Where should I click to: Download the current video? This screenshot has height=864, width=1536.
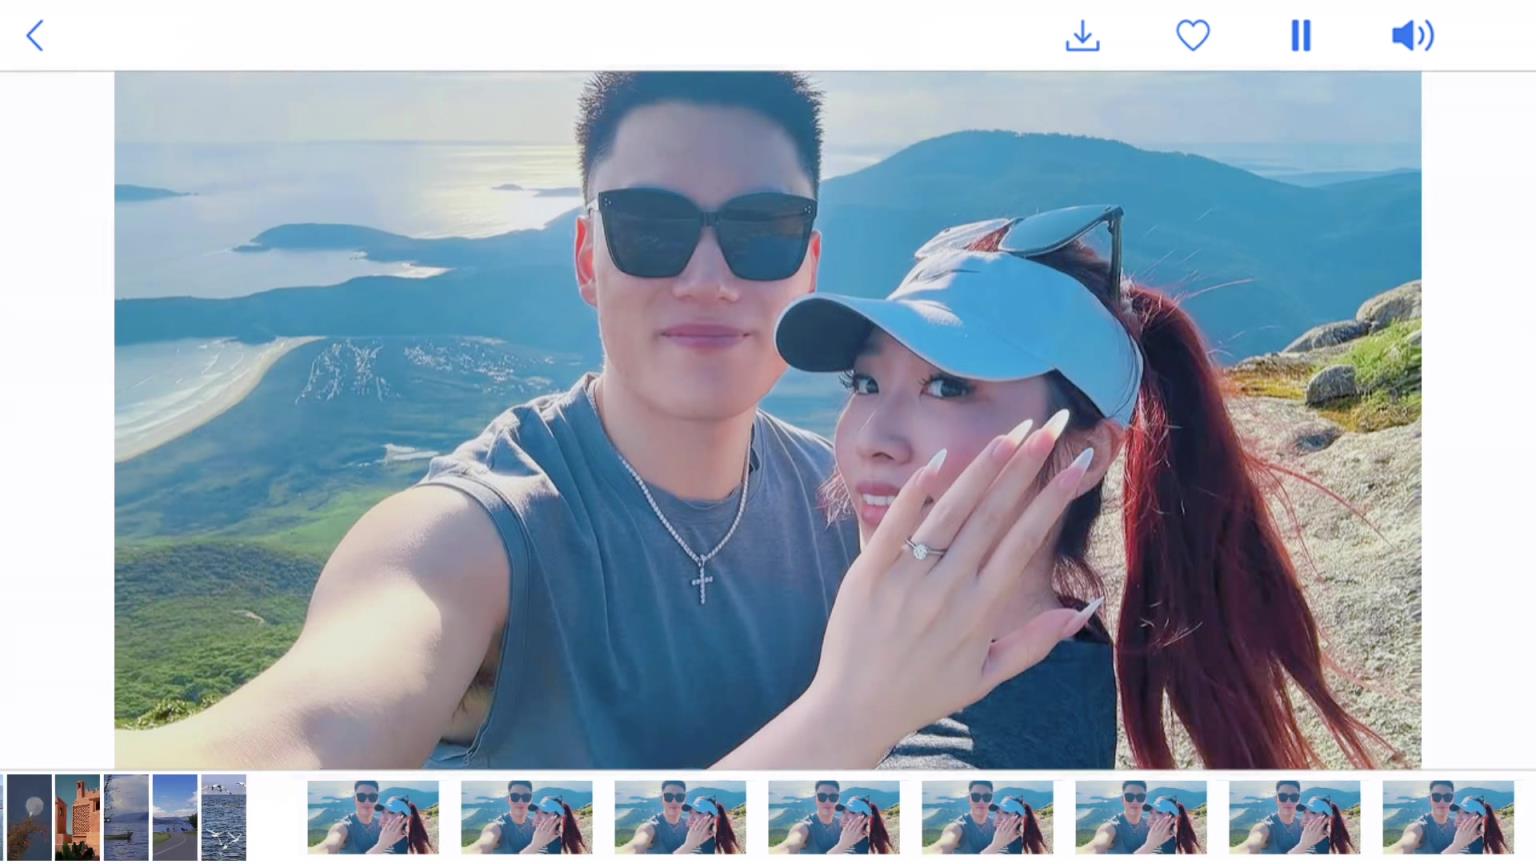point(1082,36)
